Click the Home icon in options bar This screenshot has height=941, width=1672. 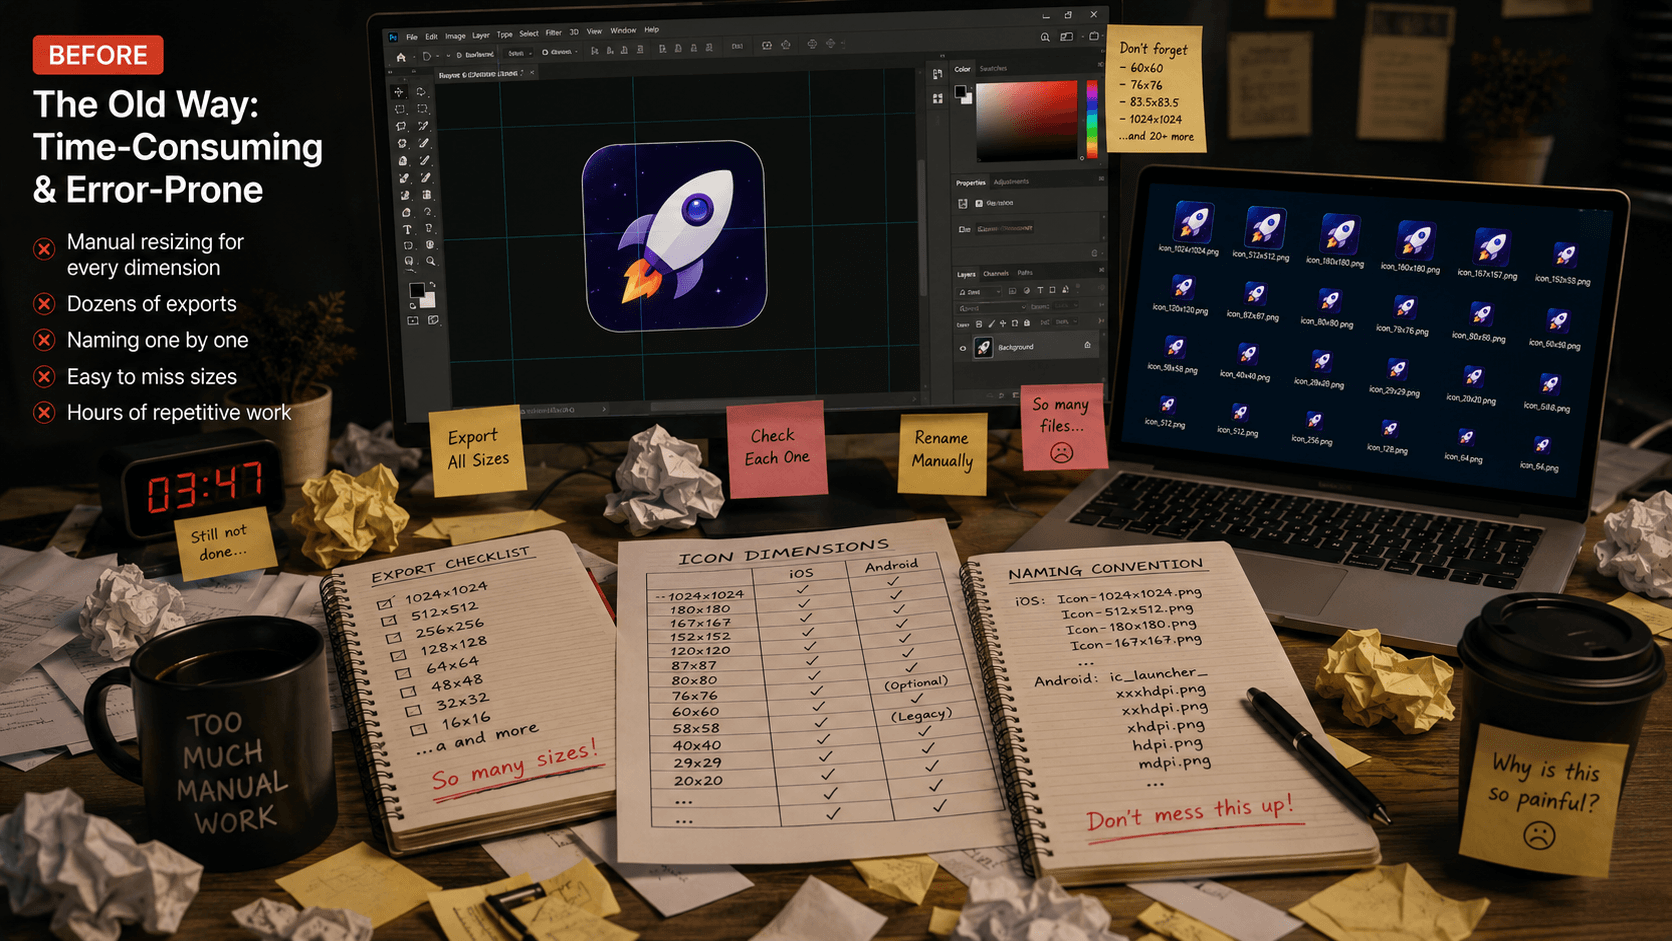point(401,57)
